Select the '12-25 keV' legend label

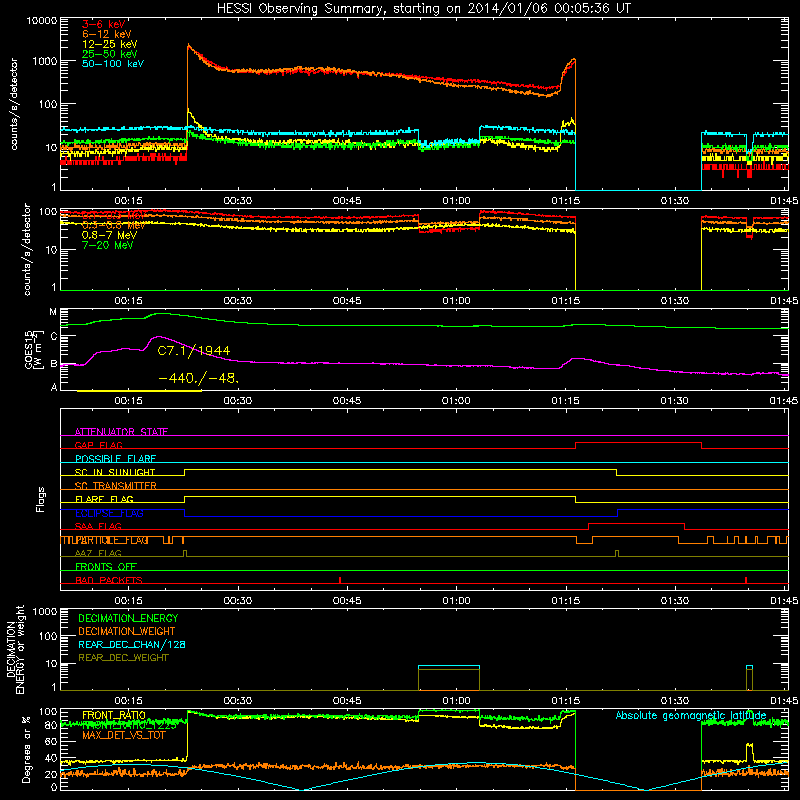coord(110,44)
